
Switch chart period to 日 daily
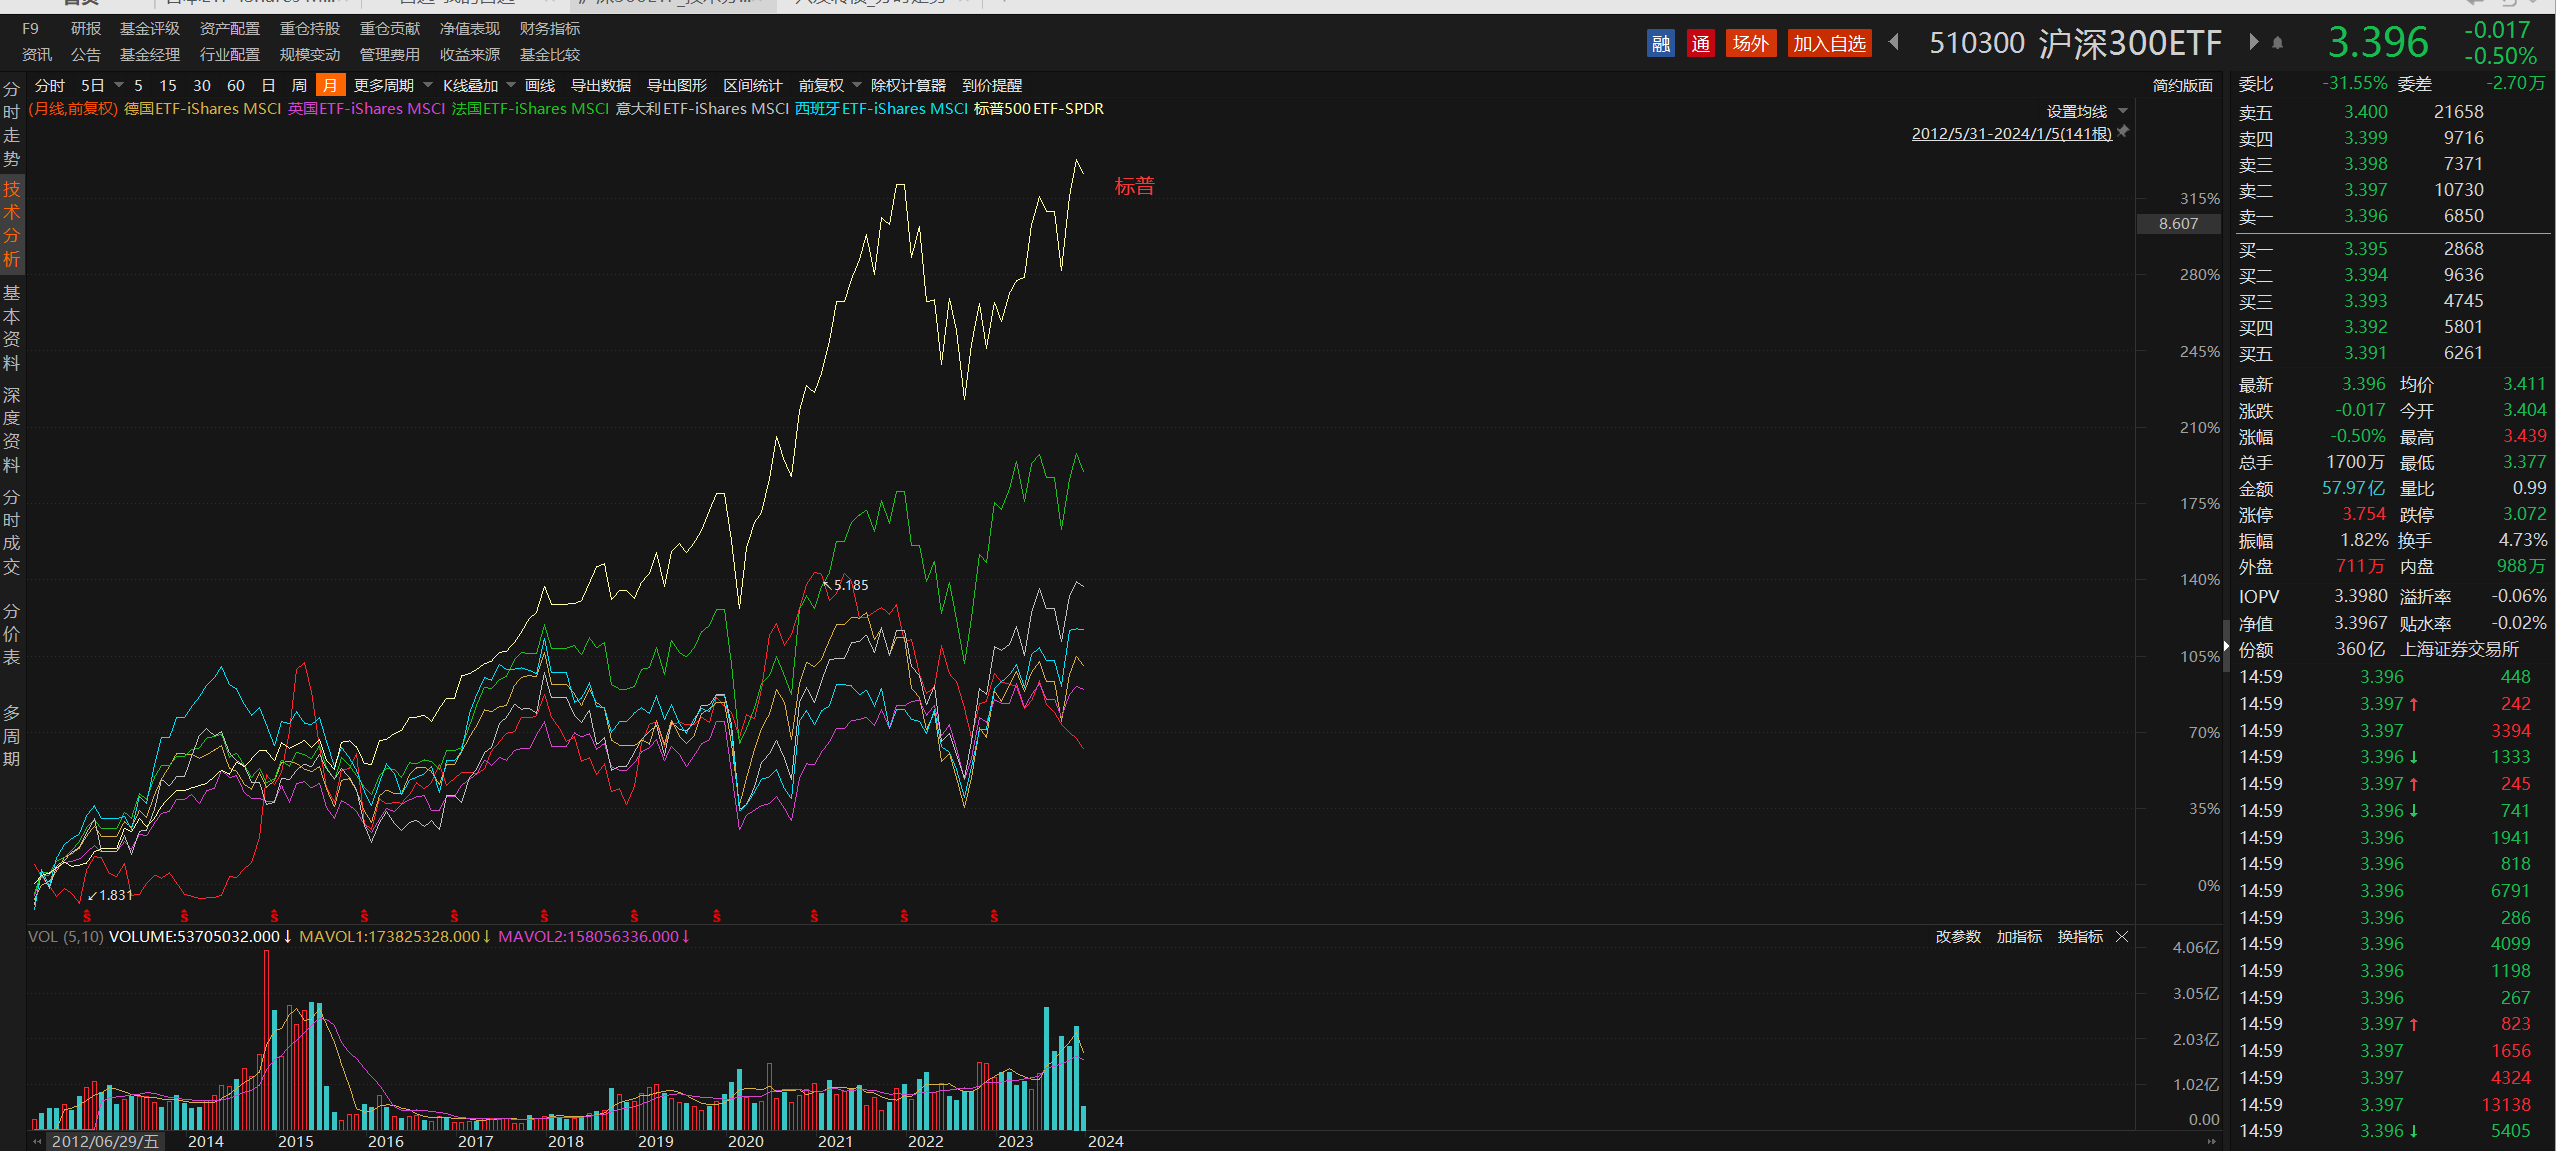click(x=268, y=86)
